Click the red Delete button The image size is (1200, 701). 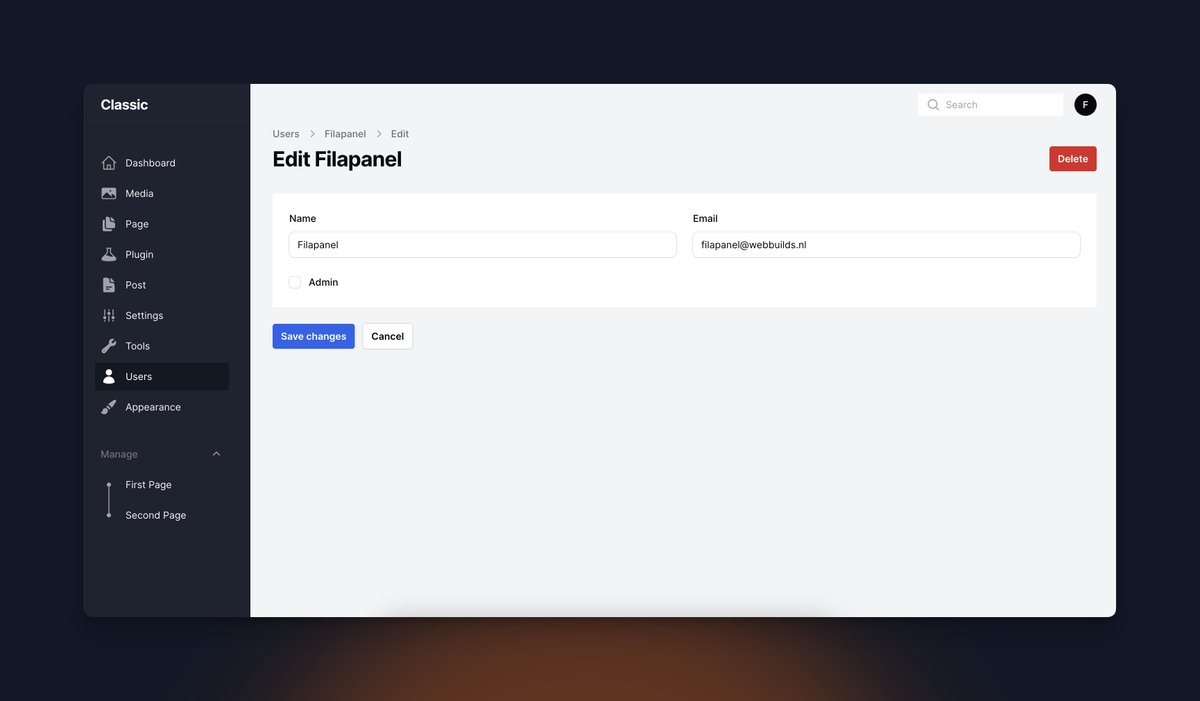tap(1072, 158)
